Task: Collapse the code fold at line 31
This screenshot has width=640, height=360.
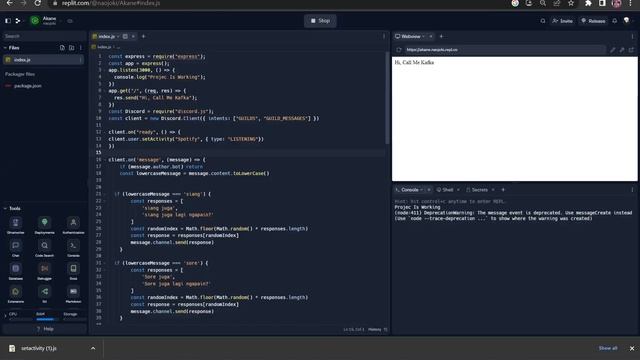Action: pos(104,263)
